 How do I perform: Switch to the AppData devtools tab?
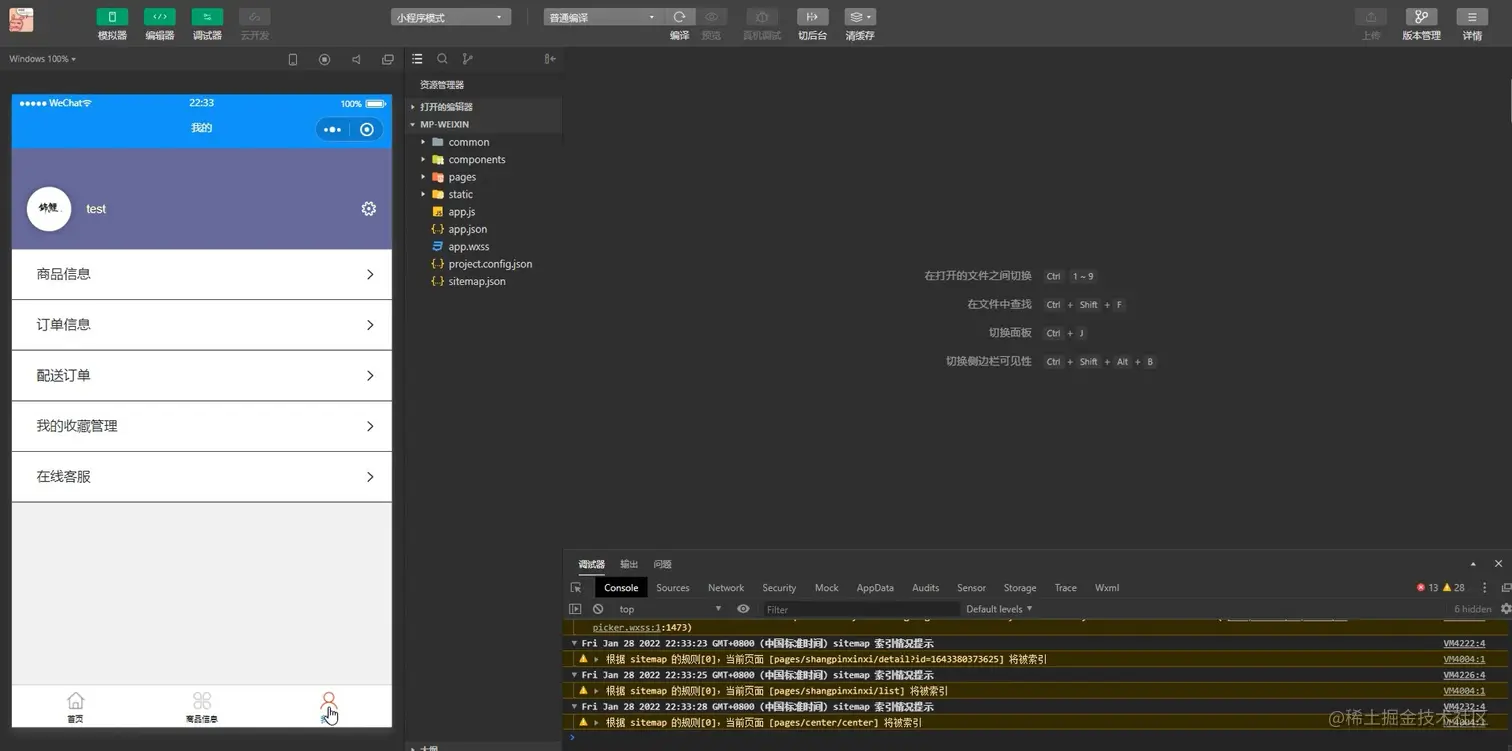click(875, 588)
